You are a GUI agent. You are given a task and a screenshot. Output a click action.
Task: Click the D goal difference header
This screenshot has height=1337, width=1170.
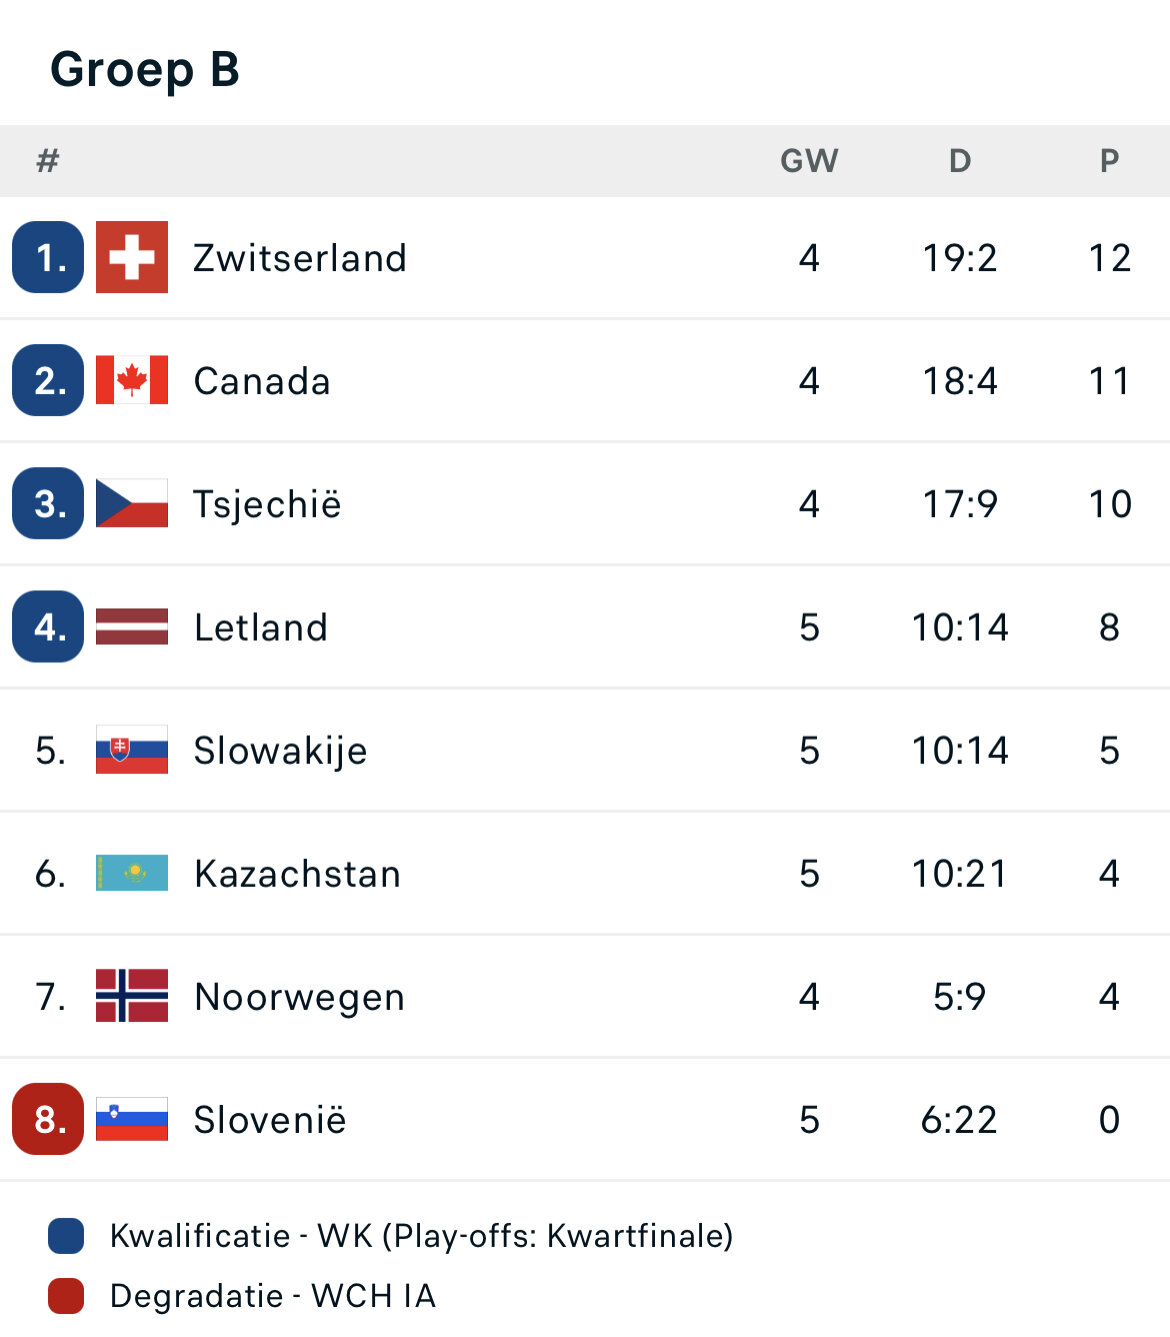tap(960, 161)
